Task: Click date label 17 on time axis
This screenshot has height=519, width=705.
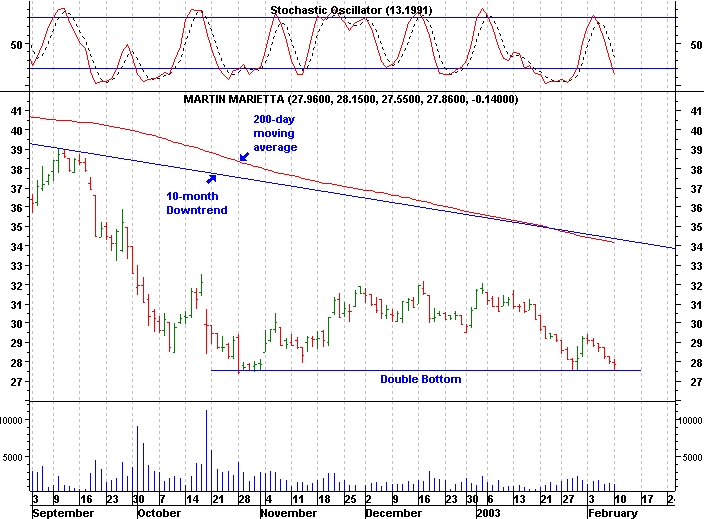Action: click(x=647, y=499)
